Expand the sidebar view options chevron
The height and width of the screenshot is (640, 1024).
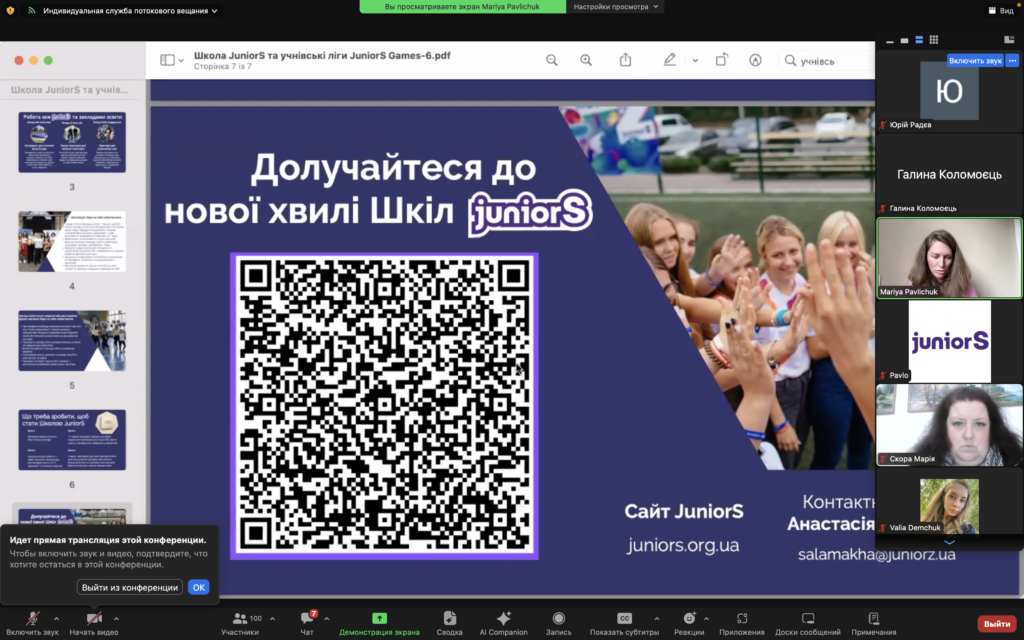pos(182,61)
